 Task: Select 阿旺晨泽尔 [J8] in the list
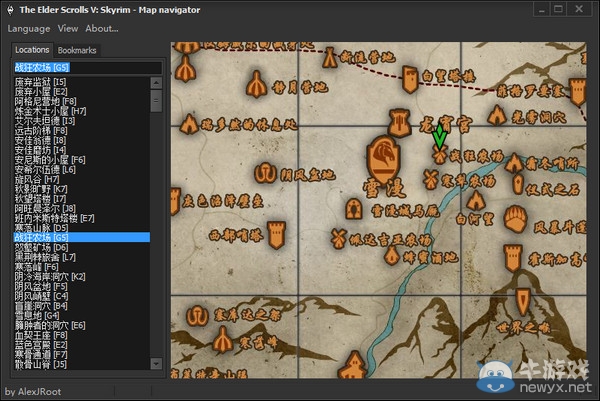[82, 209]
